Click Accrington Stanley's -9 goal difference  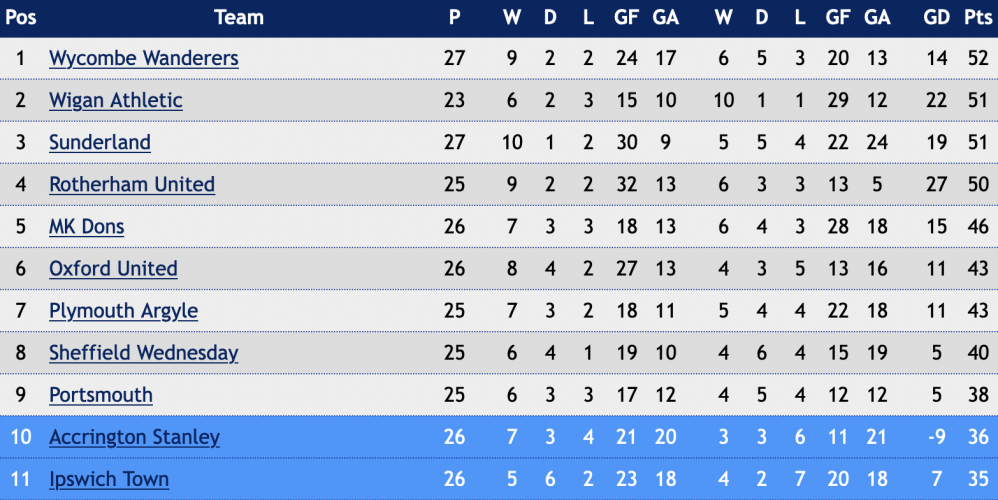click(x=936, y=437)
